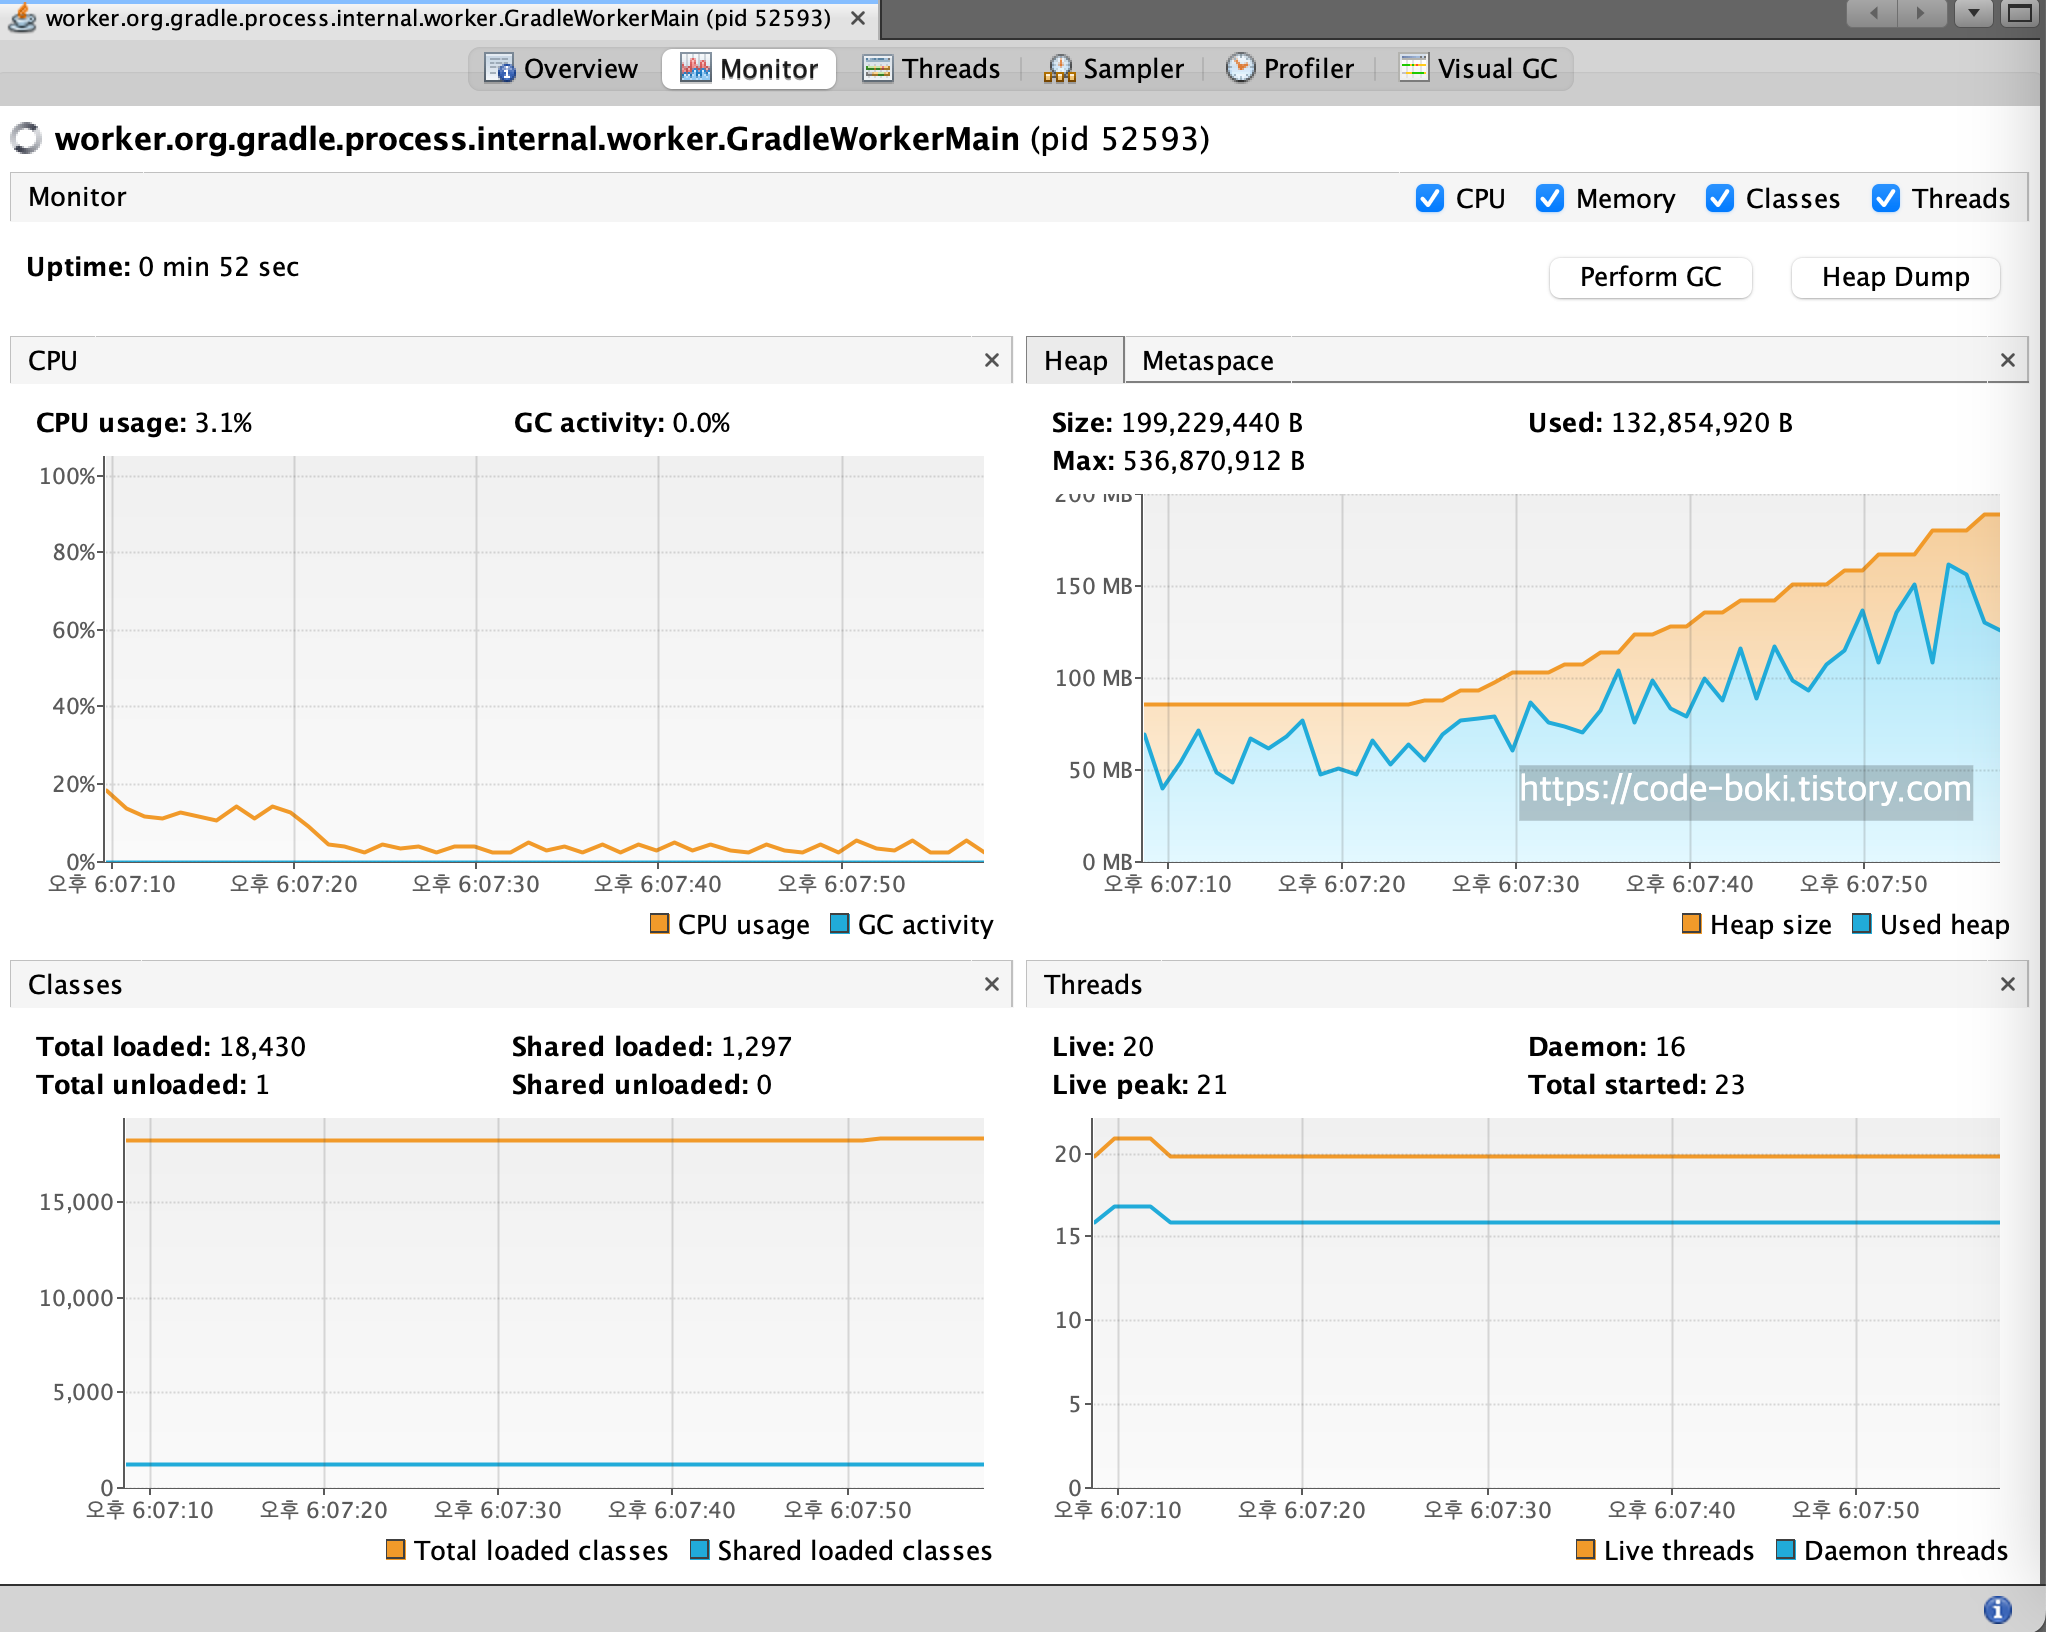Click the Profiler clock icon
2046x1632 pixels.
[x=1240, y=68]
